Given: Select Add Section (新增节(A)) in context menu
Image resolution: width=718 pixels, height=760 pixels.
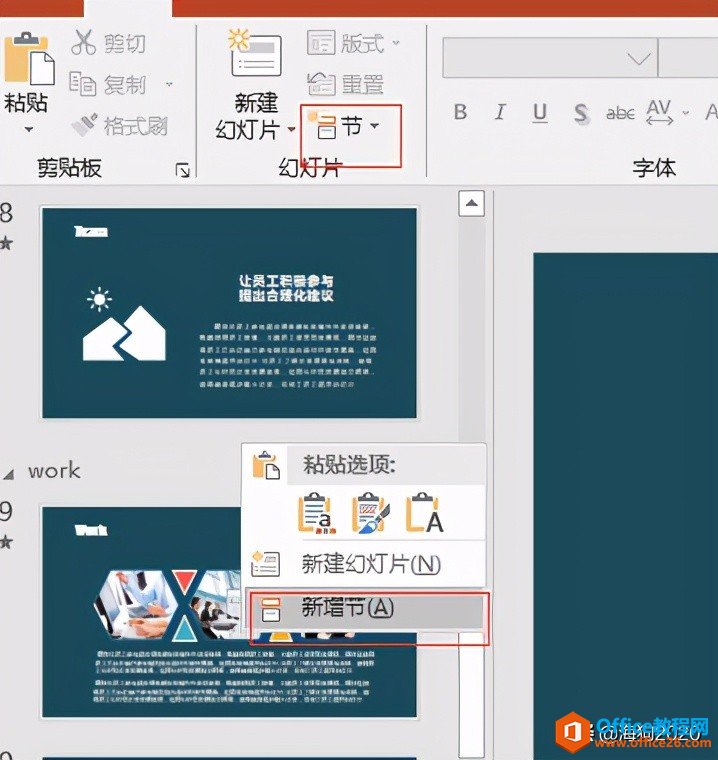Looking at the screenshot, I should tap(366, 609).
